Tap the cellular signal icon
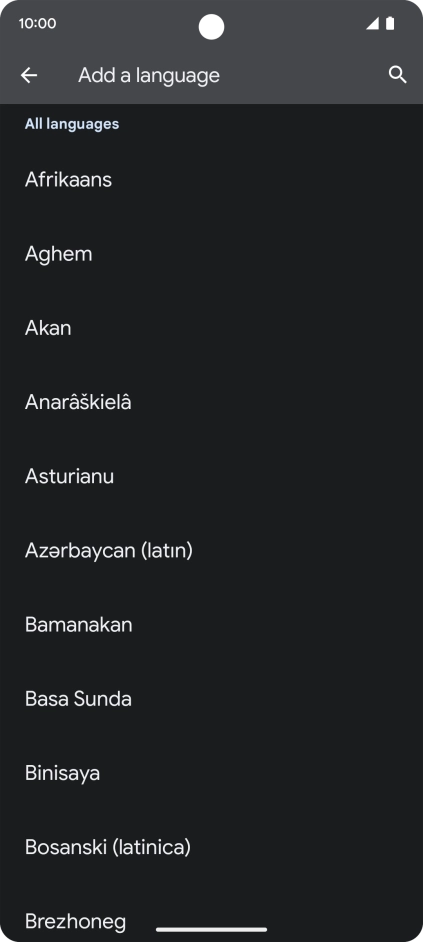423x942 pixels. [373, 23]
